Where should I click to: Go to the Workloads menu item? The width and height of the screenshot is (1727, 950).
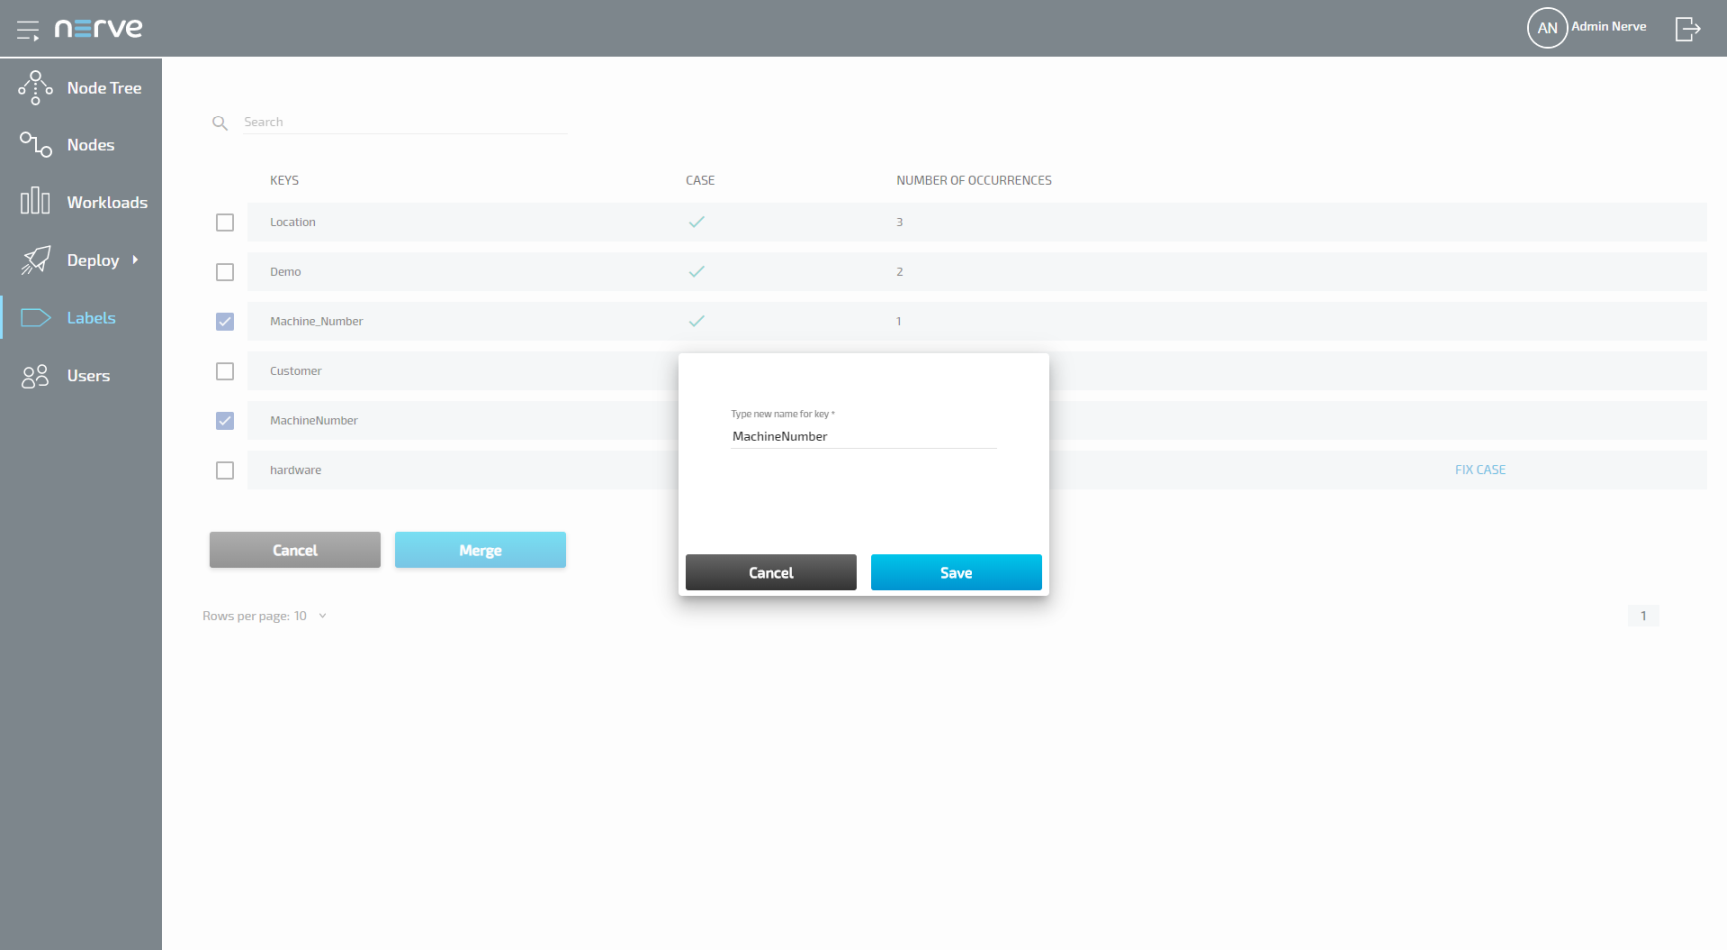coord(106,202)
